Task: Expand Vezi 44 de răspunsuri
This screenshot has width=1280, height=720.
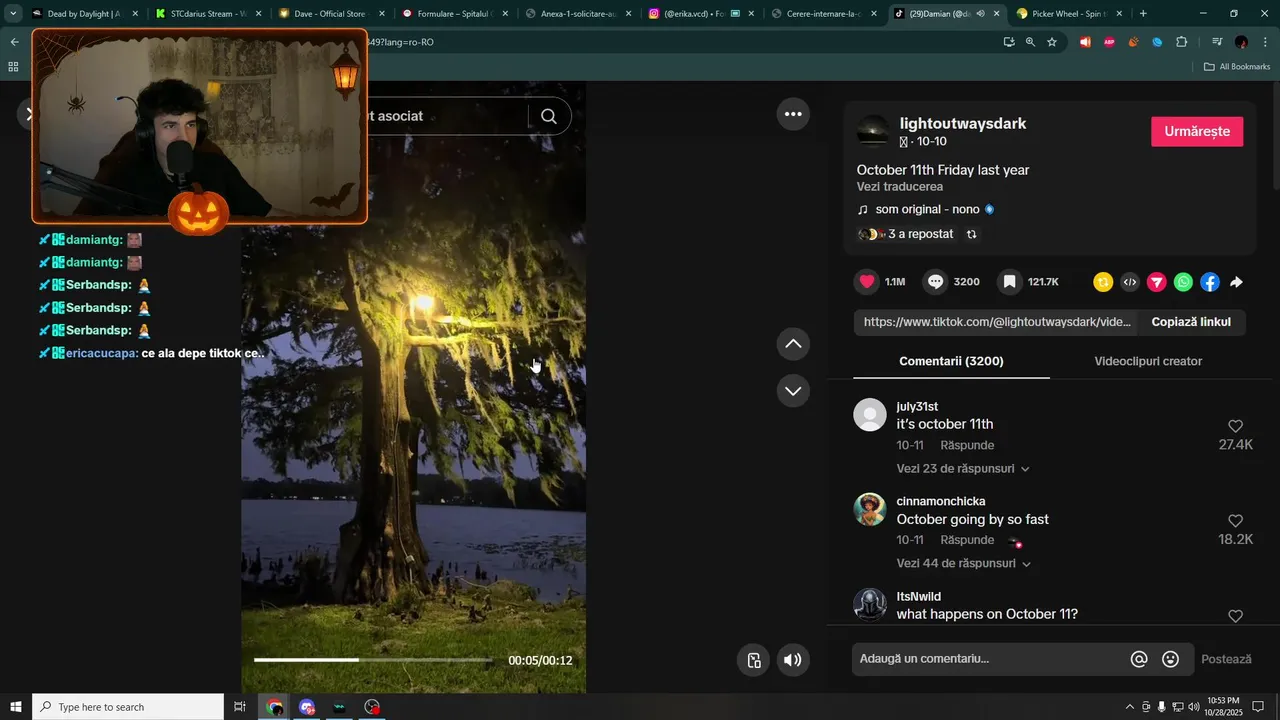Action: (963, 564)
